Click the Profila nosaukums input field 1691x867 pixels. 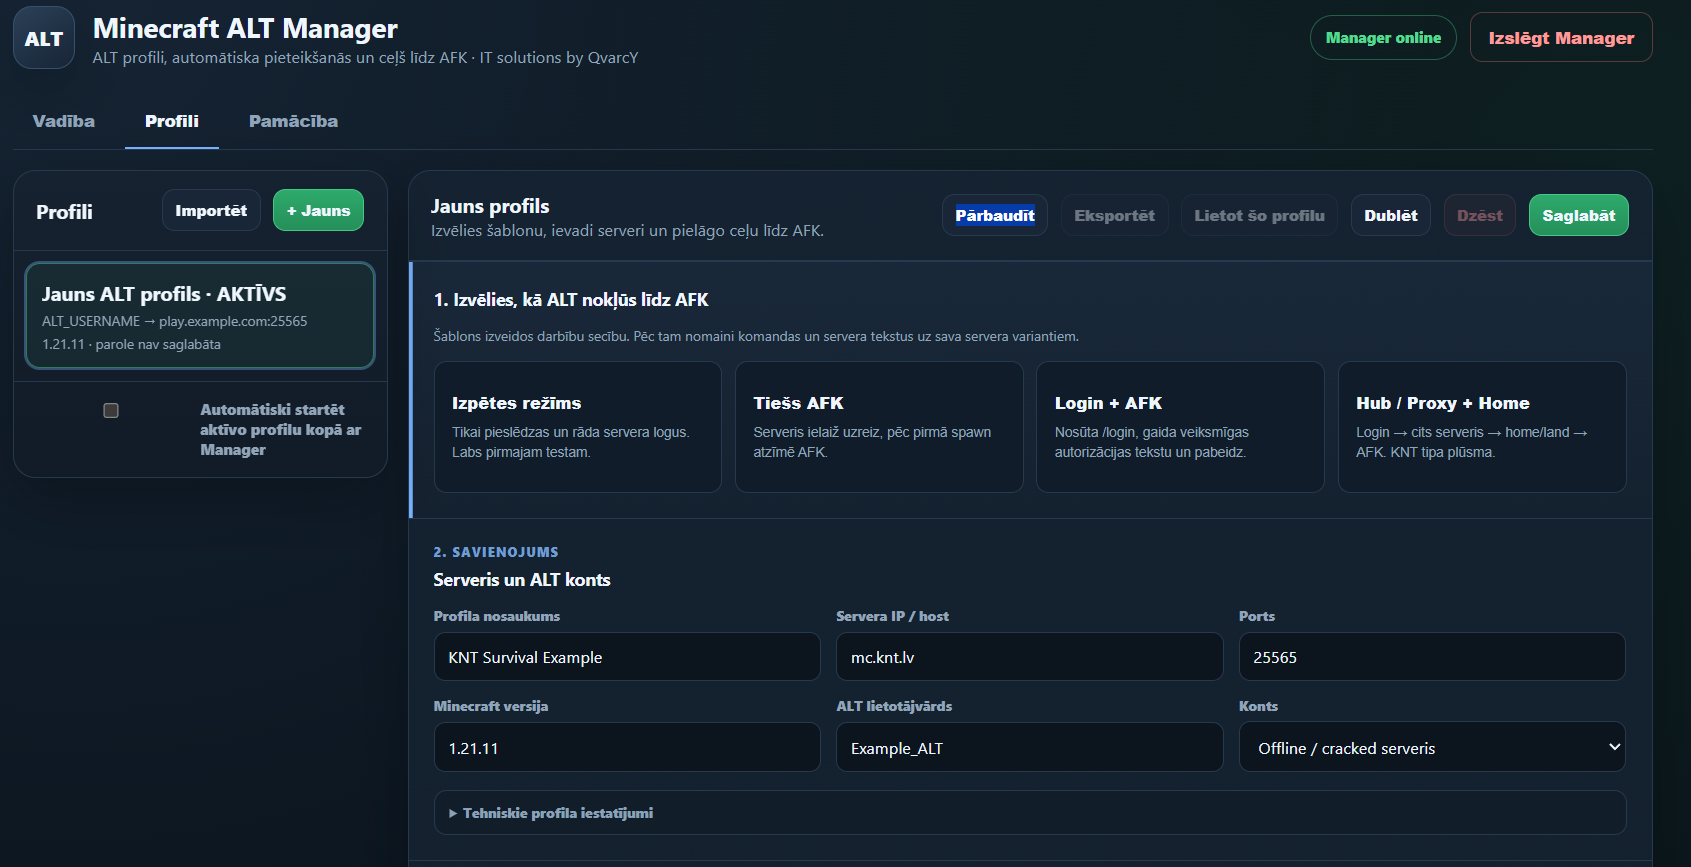(627, 657)
